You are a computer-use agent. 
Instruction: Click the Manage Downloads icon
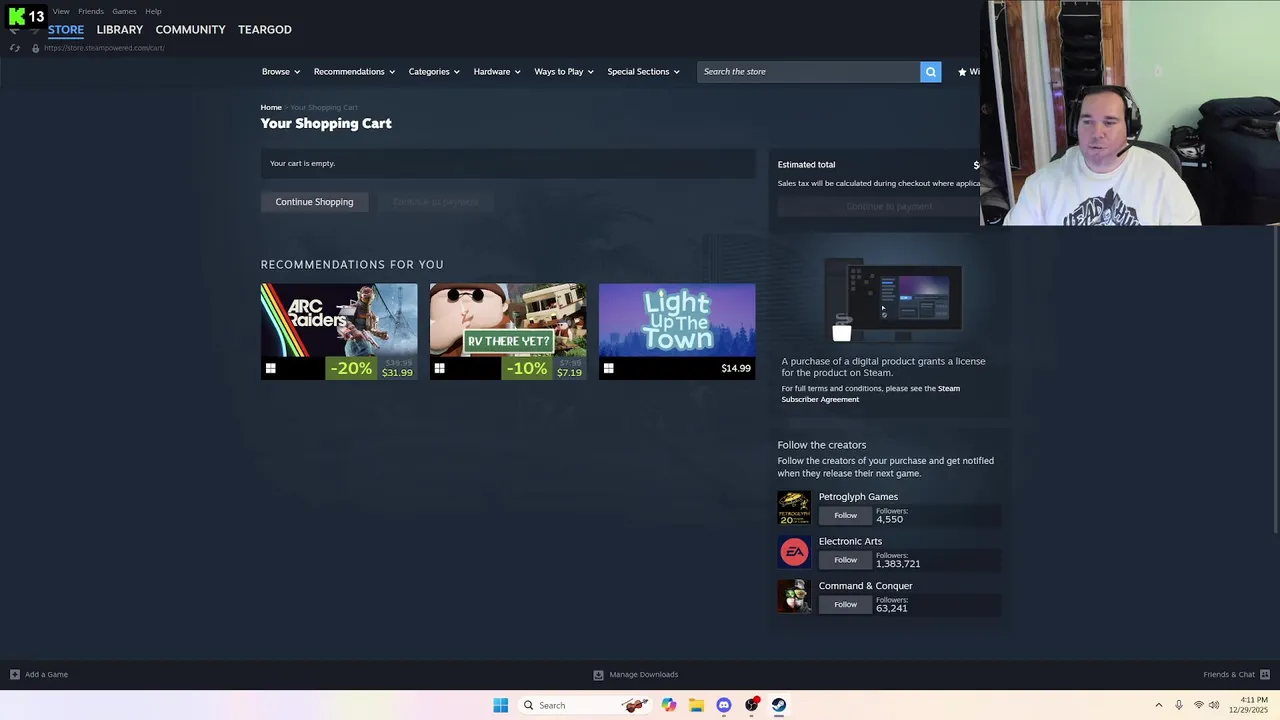pos(598,674)
